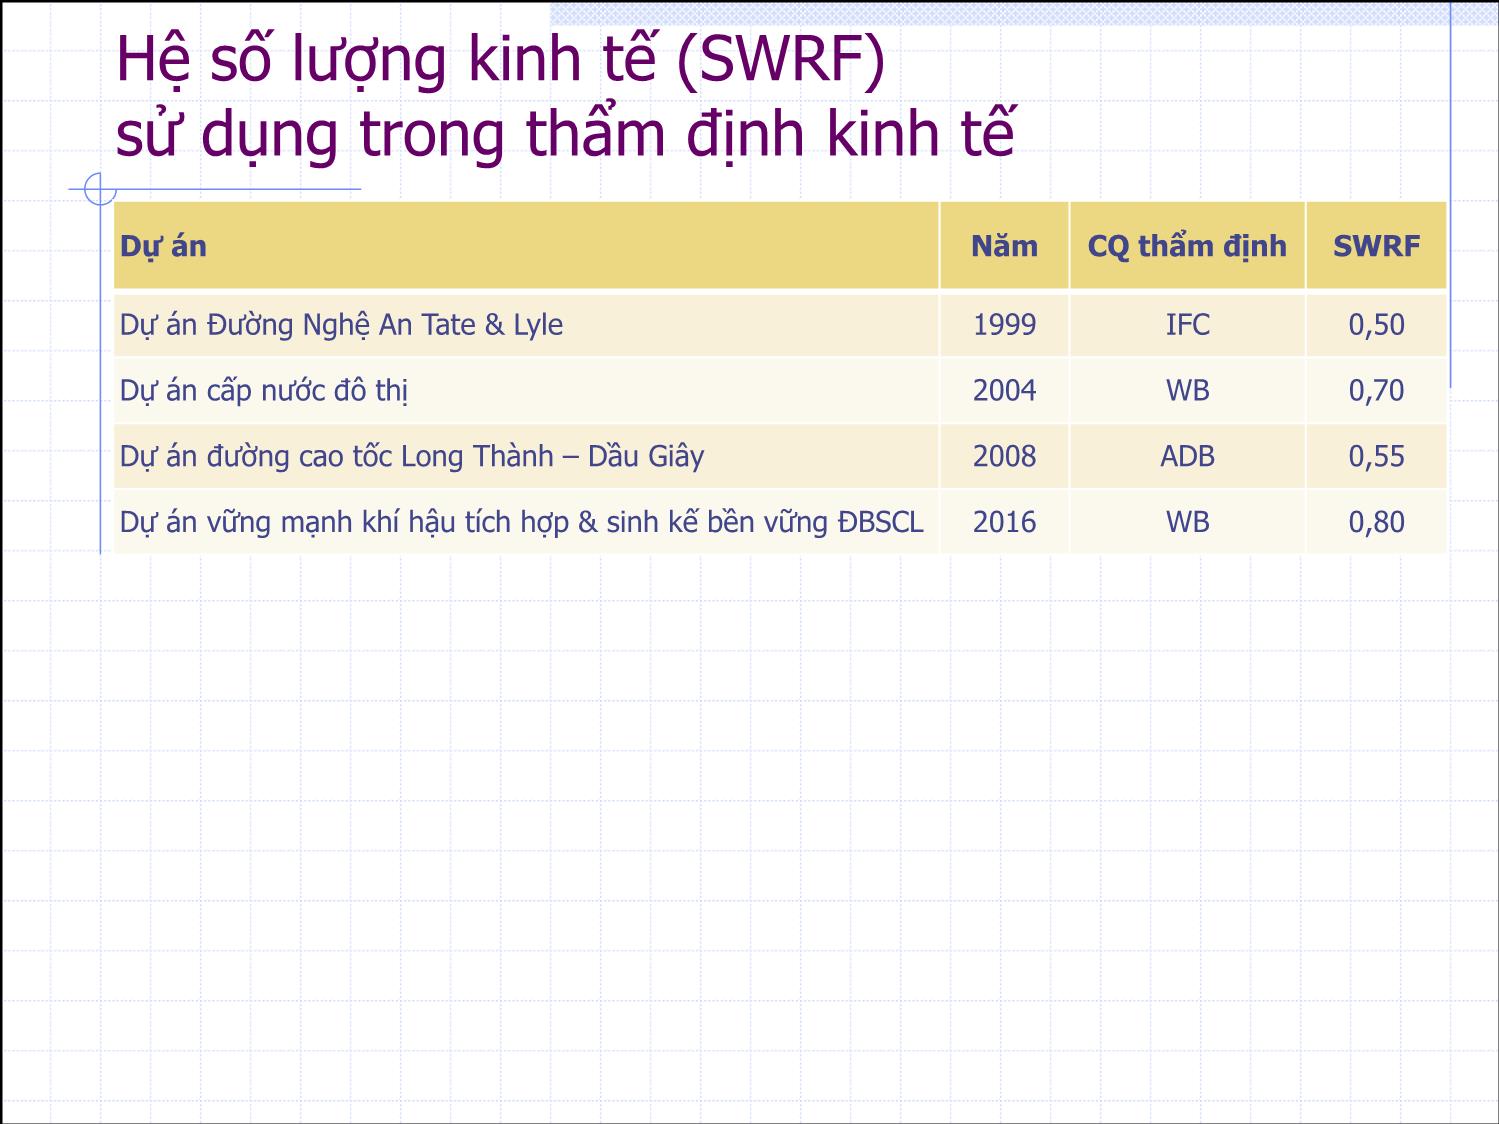Select 'Dự án cấp nước đô thị' cell
This screenshot has height=1124, width=1499.
coord(526,390)
